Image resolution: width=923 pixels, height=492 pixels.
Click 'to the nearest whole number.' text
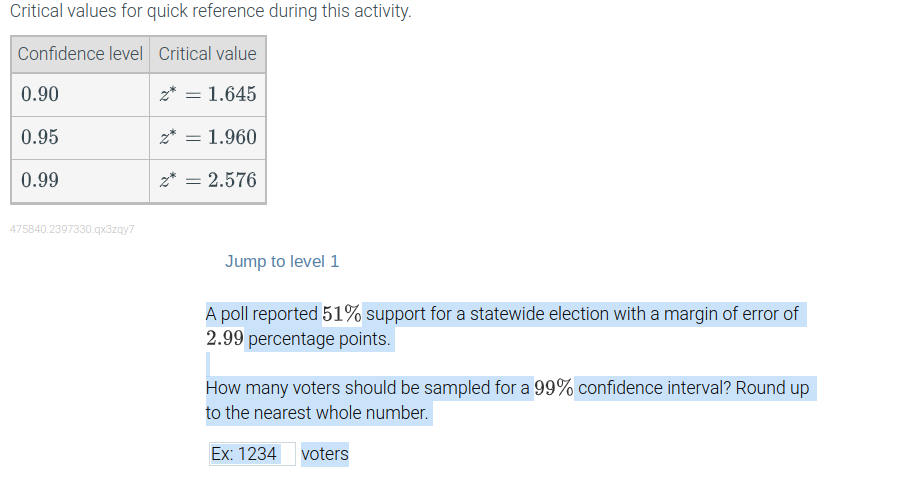click(317, 413)
